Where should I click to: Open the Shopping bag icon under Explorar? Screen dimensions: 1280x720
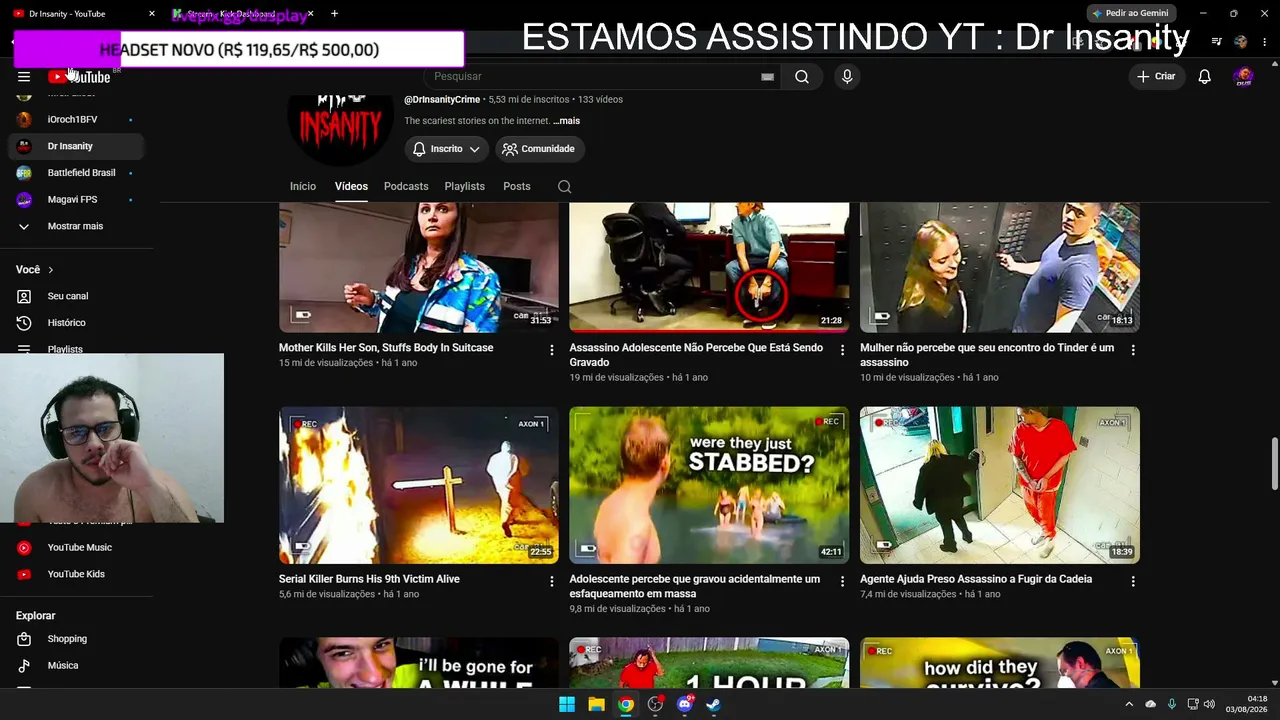pyautogui.click(x=24, y=639)
